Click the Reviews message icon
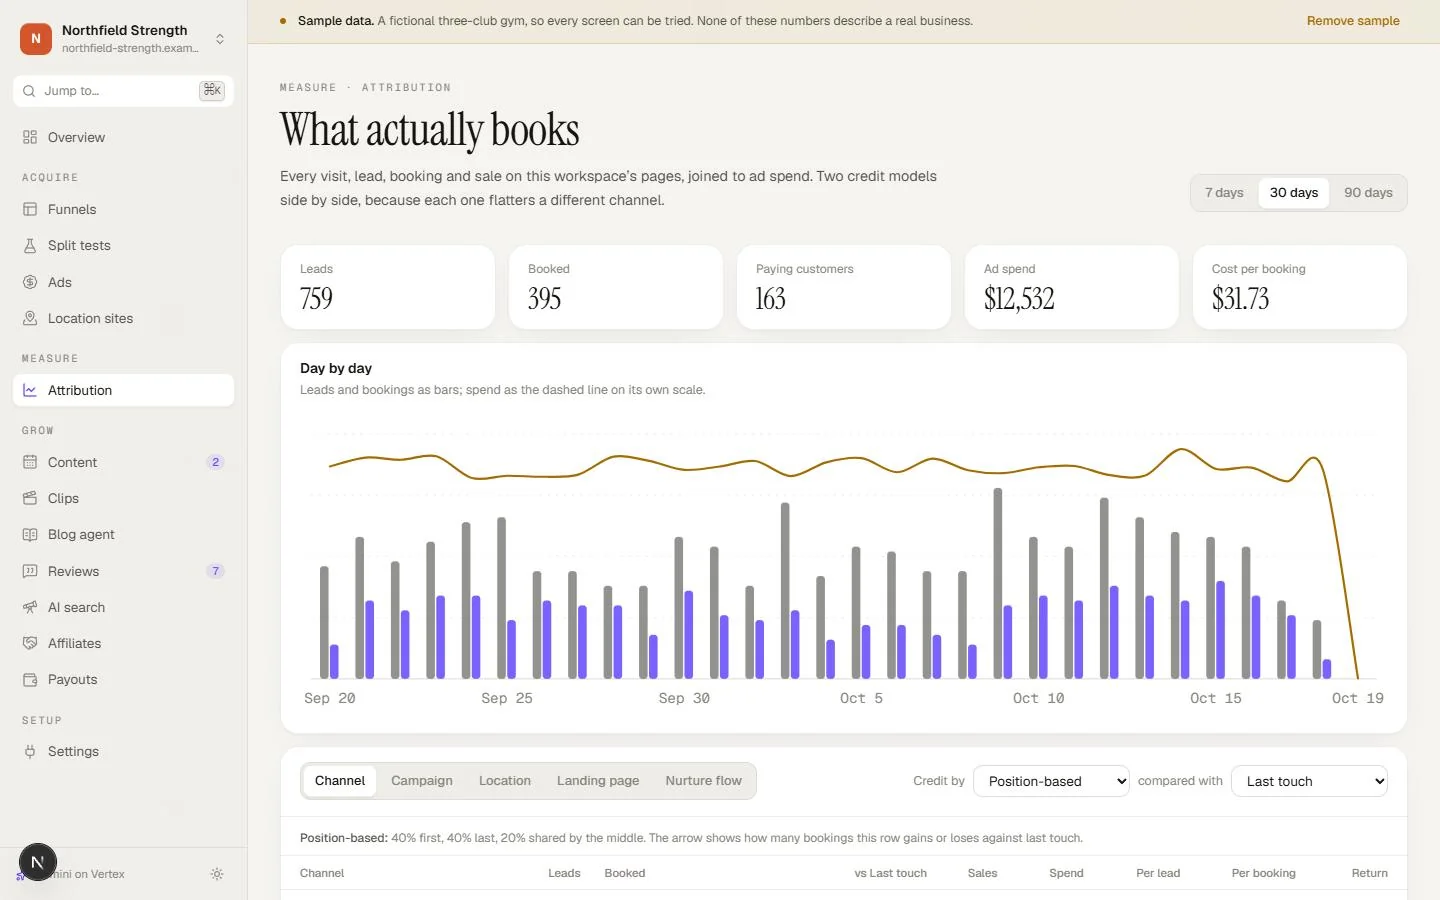The height and width of the screenshot is (900, 1440). (x=30, y=571)
